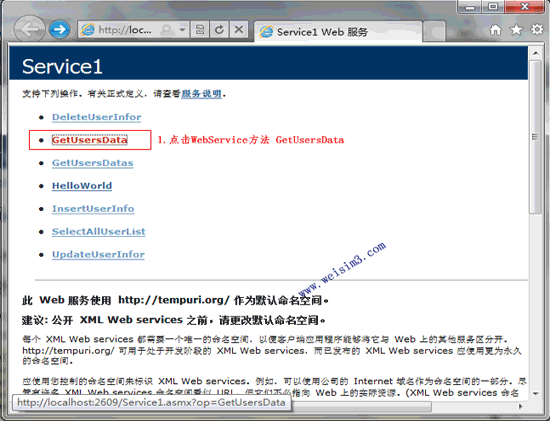Open the HelloWorld link

pos(82,186)
